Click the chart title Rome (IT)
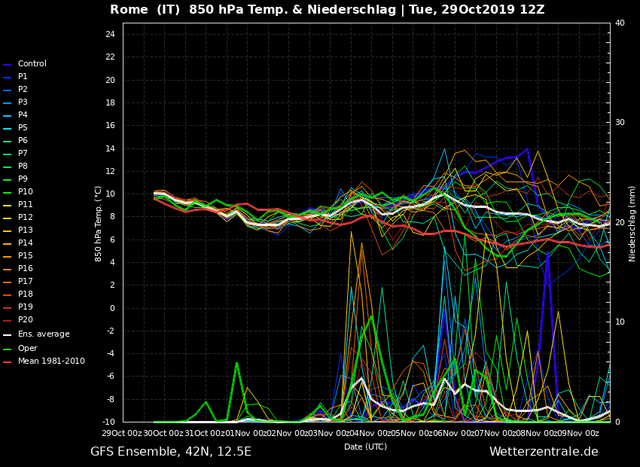This screenshot has height=467, width=640. pos(145,9)
